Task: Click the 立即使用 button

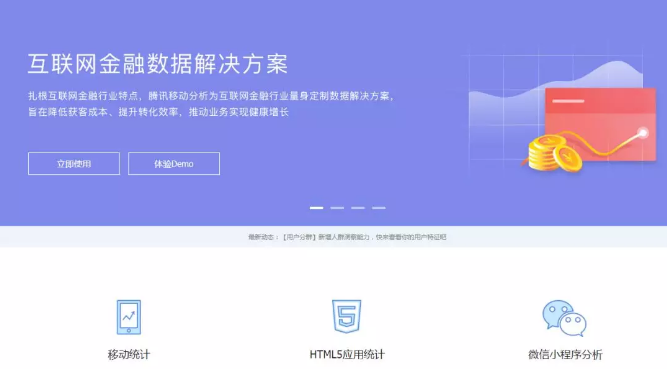Action: pyautogui.click(x=74, y=163)
